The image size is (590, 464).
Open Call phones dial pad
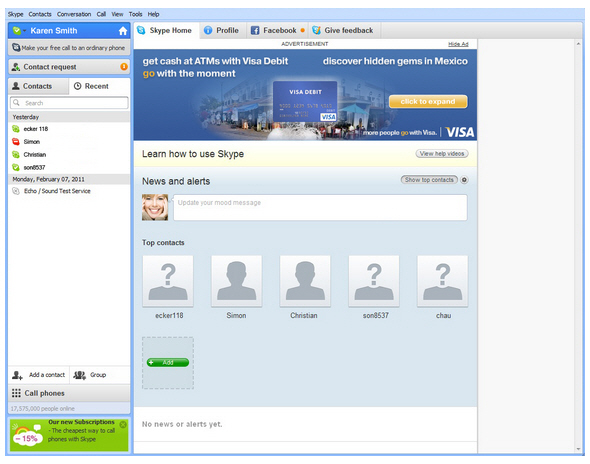coord(69,393)
